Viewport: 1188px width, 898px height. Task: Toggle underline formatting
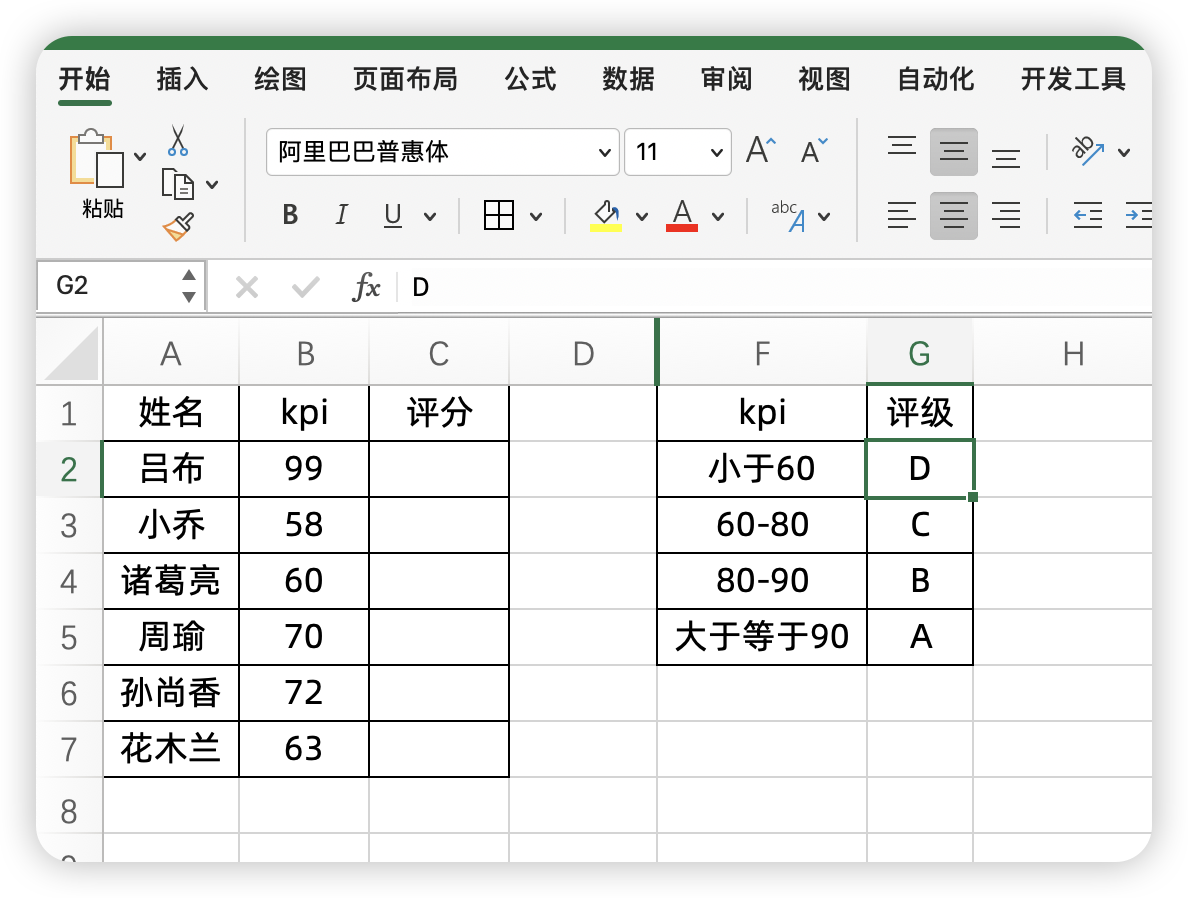(x=392, y=215)
